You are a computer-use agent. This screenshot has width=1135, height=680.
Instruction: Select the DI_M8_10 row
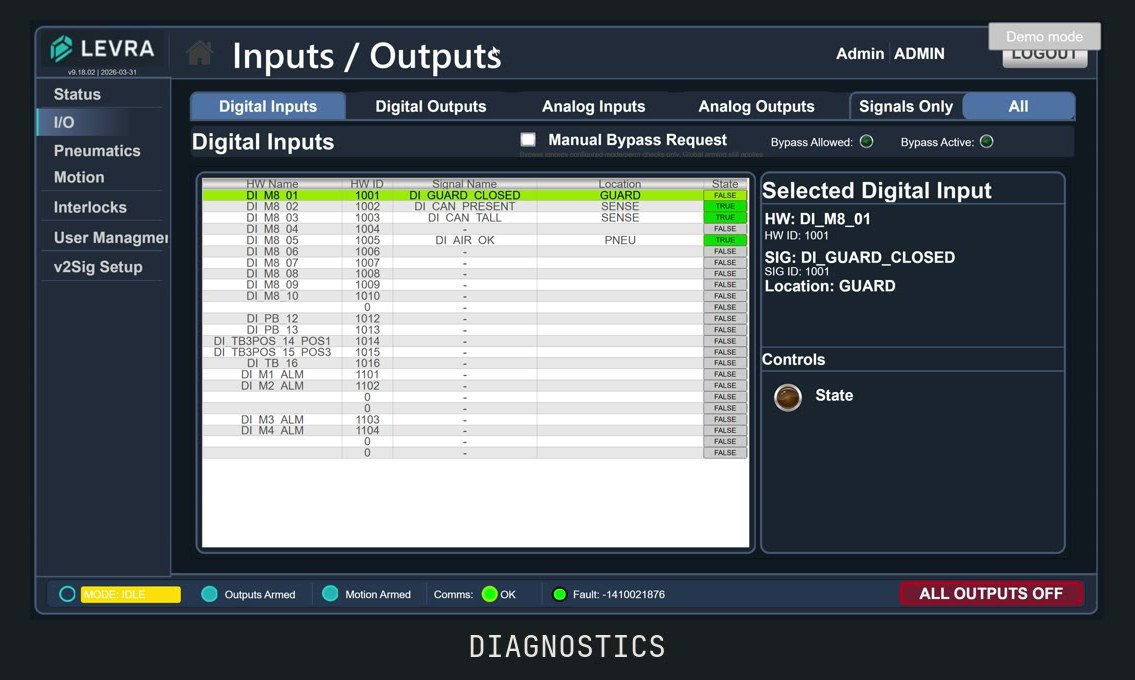pyautogui.click(x=475, y=296)
